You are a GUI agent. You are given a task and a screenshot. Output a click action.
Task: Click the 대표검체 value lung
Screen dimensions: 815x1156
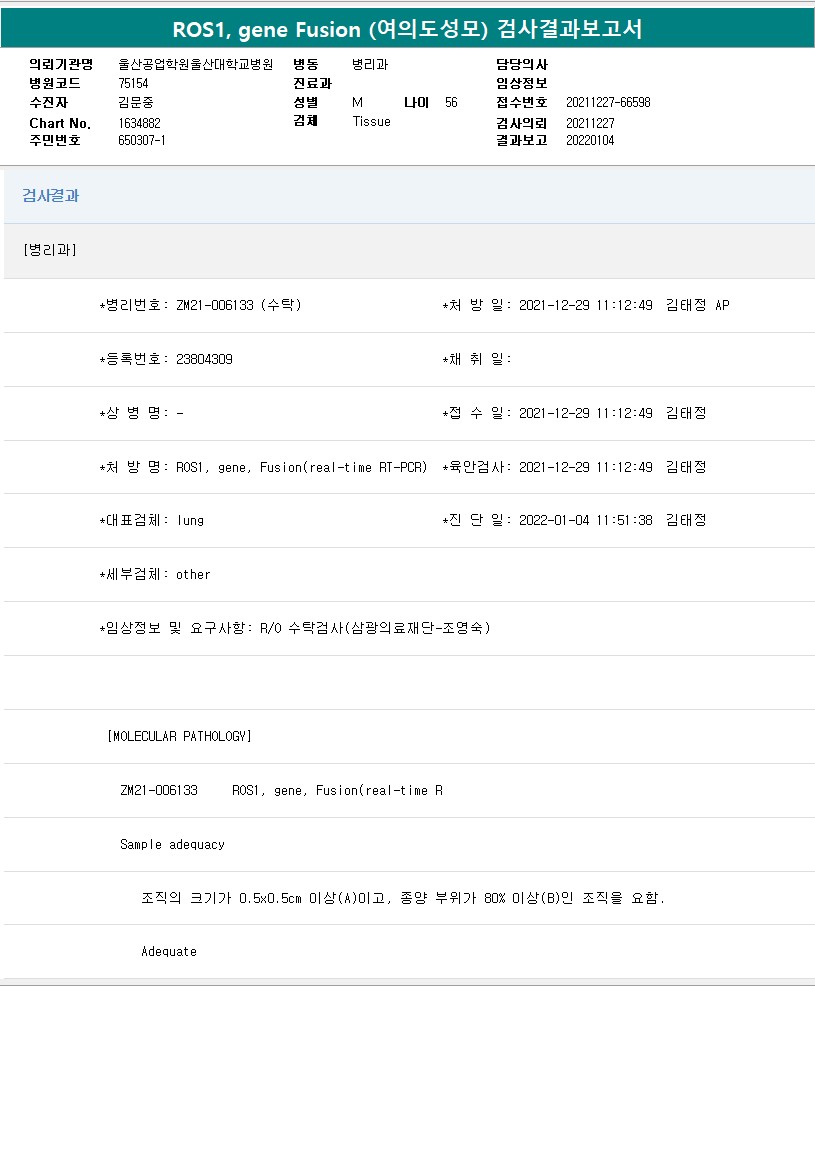190,521
